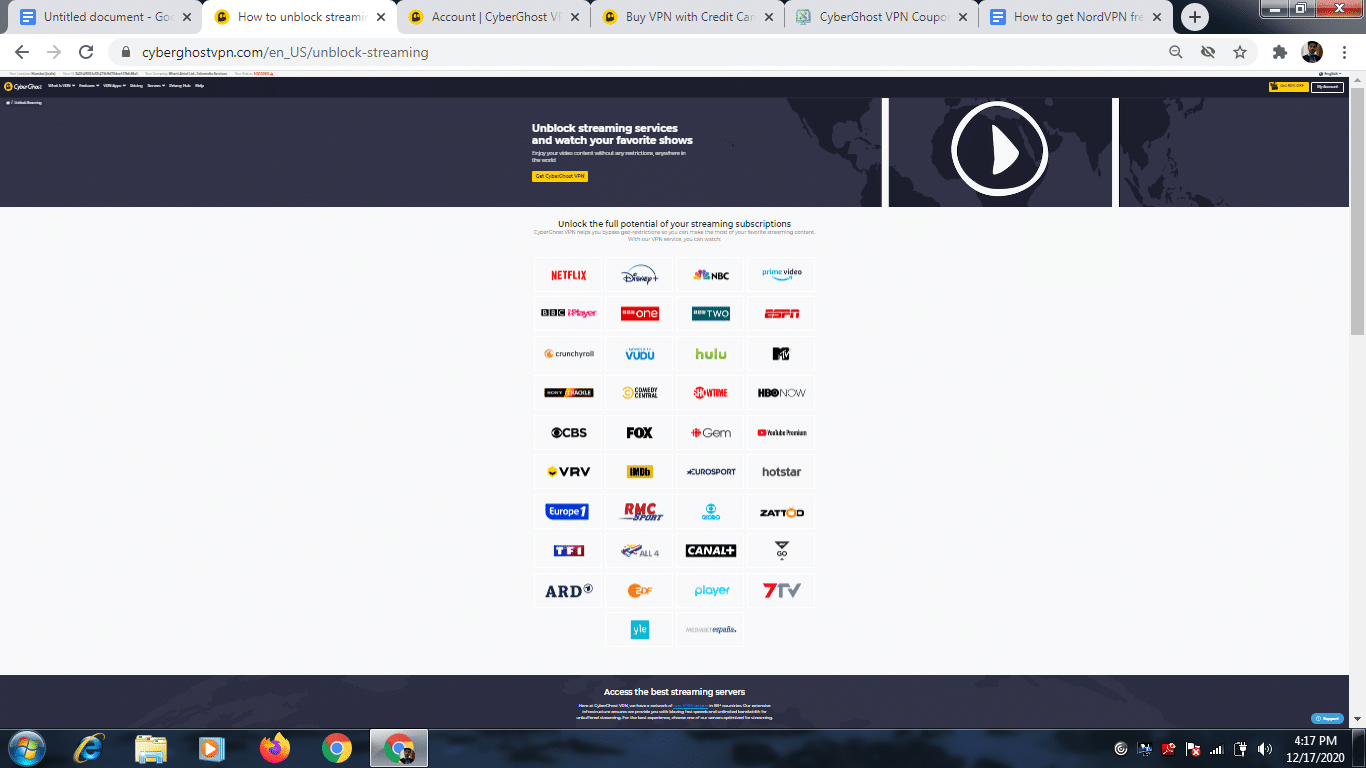
Task: Open a new browser tab
Action: point(1195,17)
